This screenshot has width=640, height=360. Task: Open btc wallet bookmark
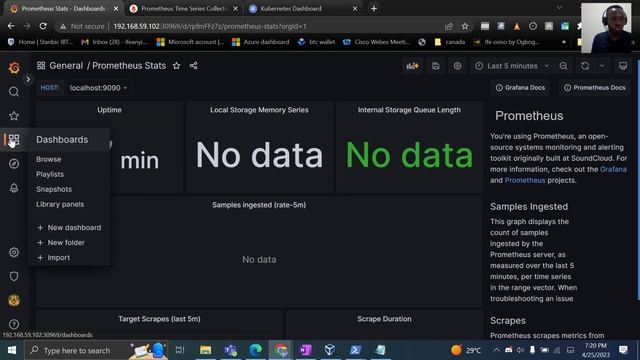coord(316,42)
